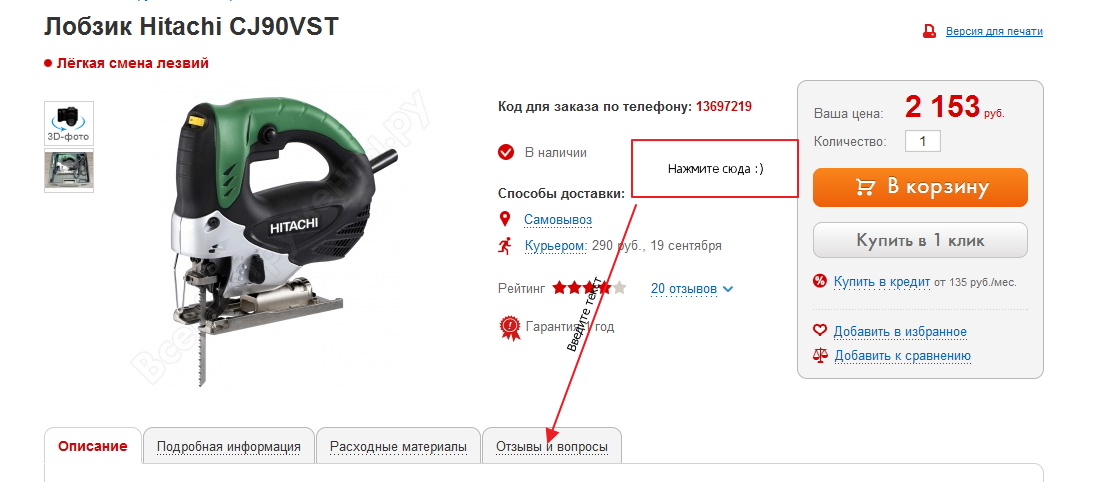
Task: Select the Описание tab
Action: coord(93,446)
